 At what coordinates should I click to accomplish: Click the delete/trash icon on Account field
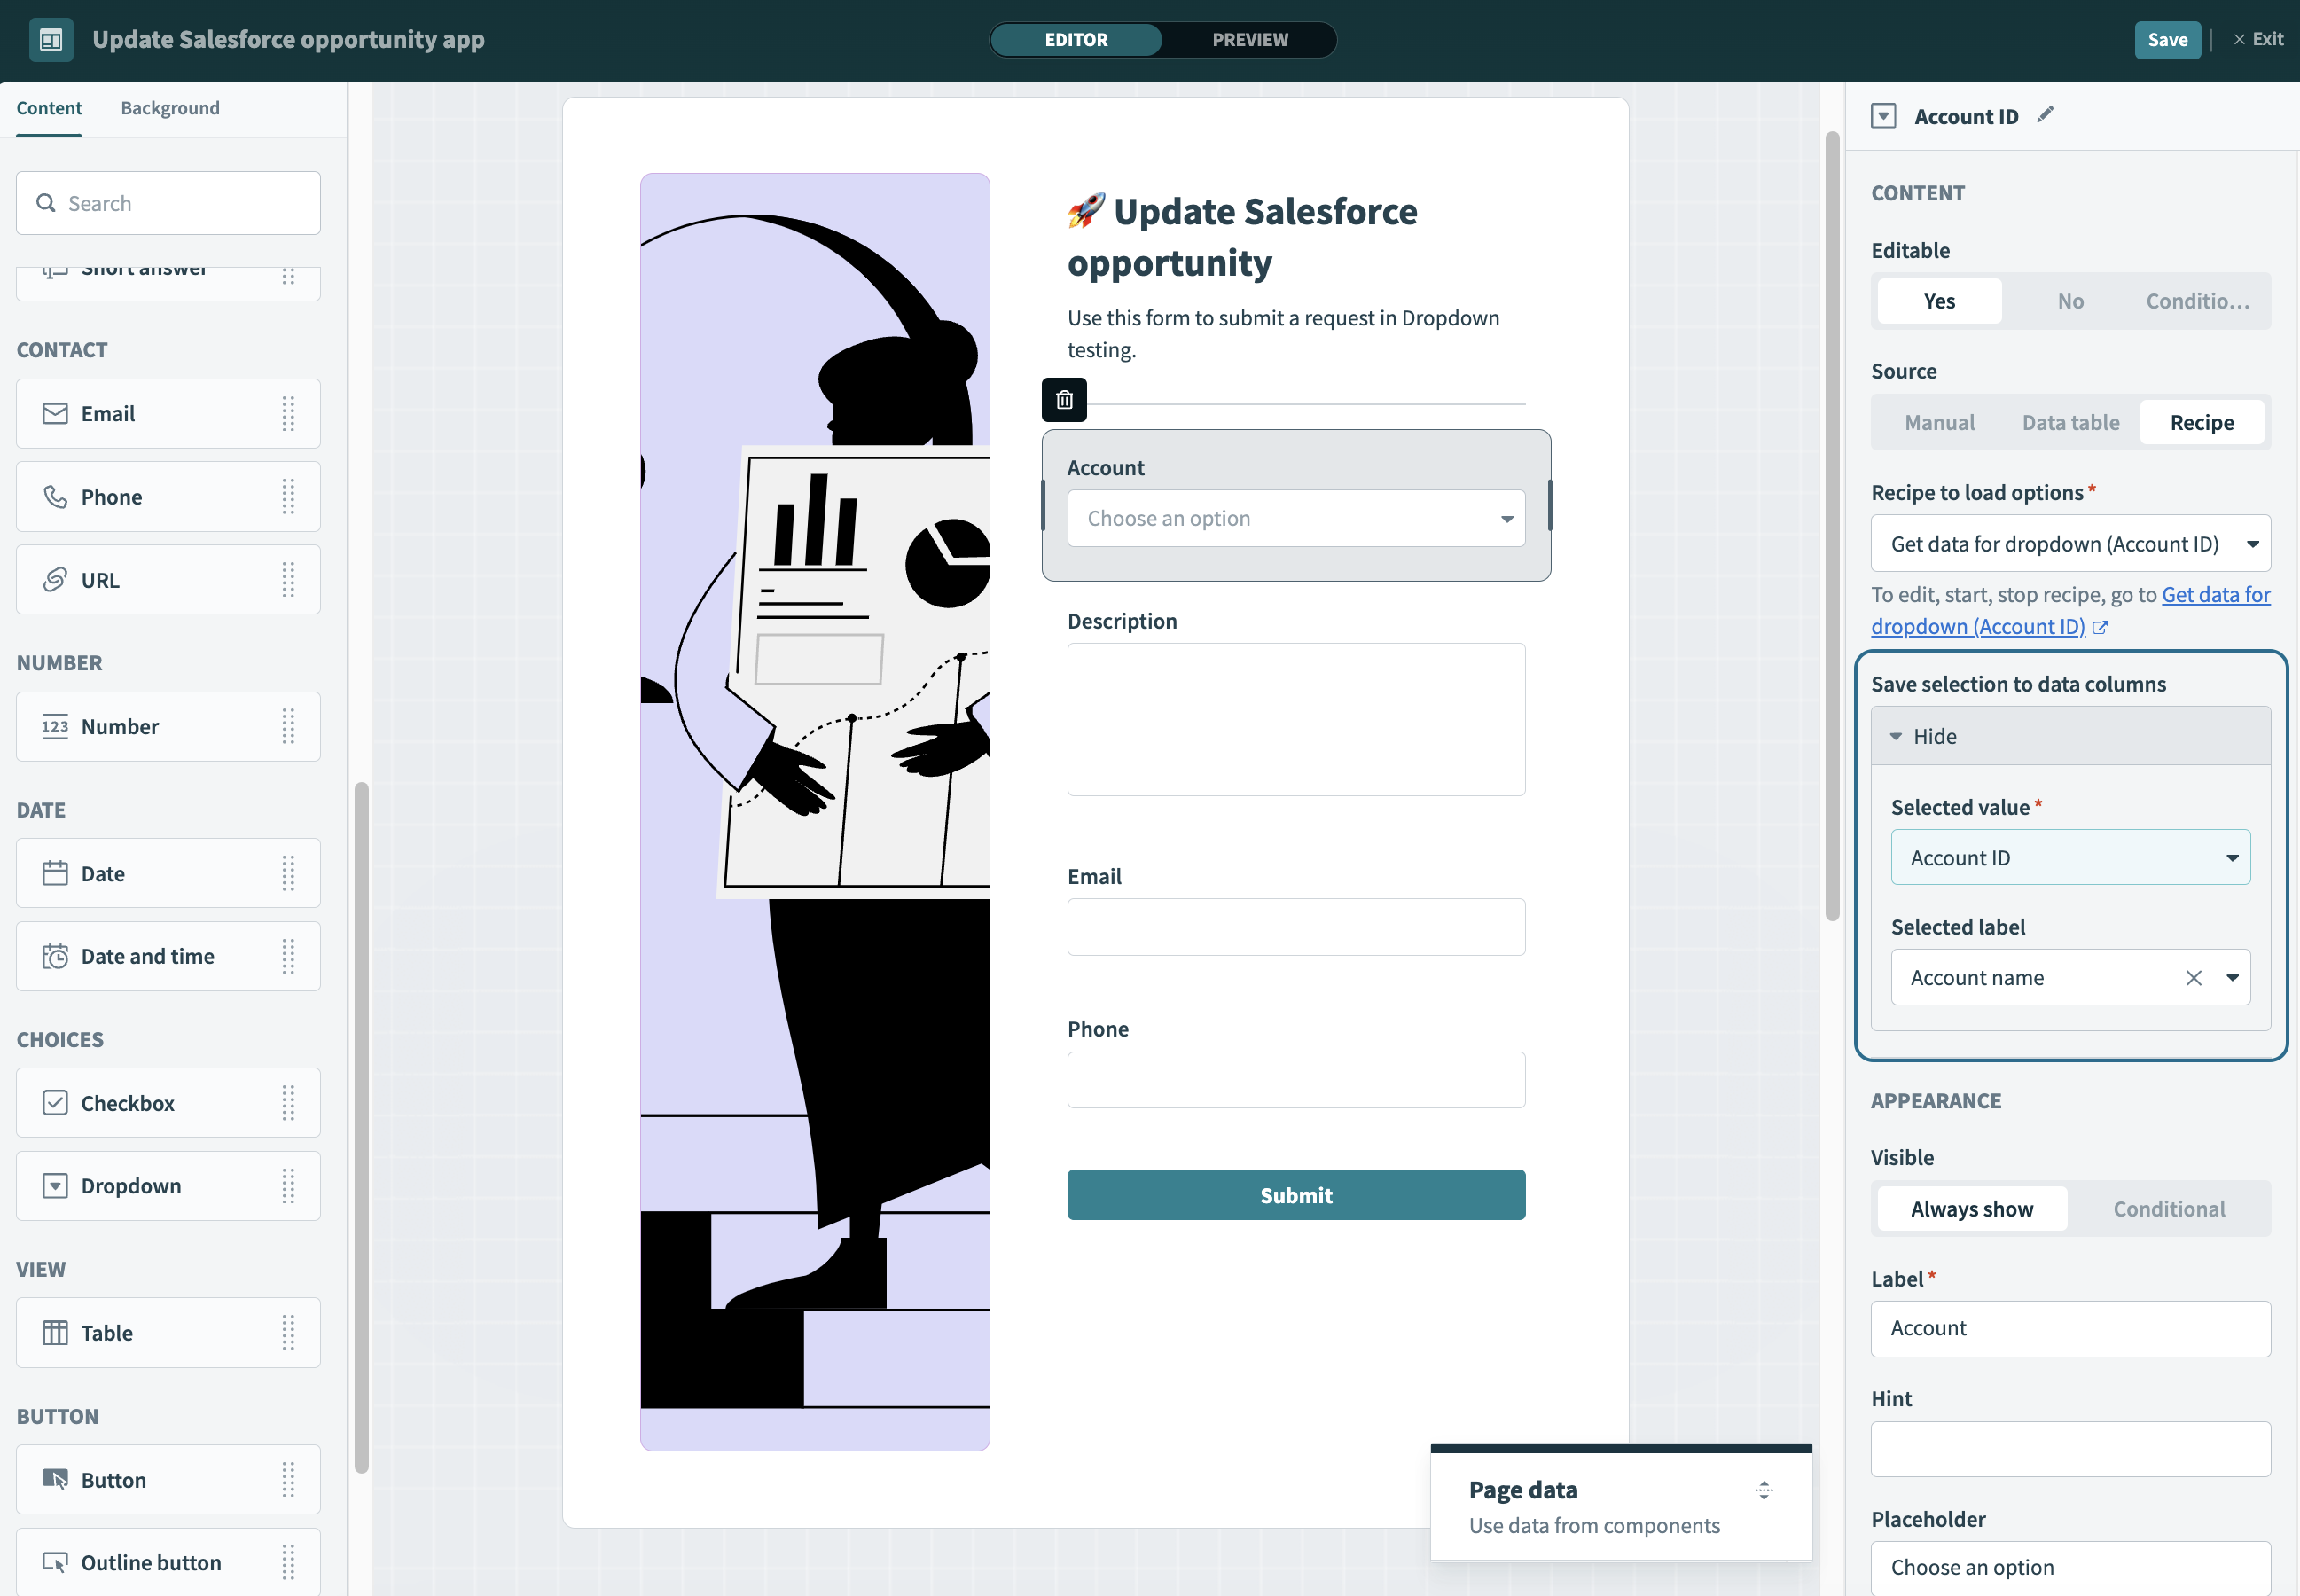point(1062,399)
